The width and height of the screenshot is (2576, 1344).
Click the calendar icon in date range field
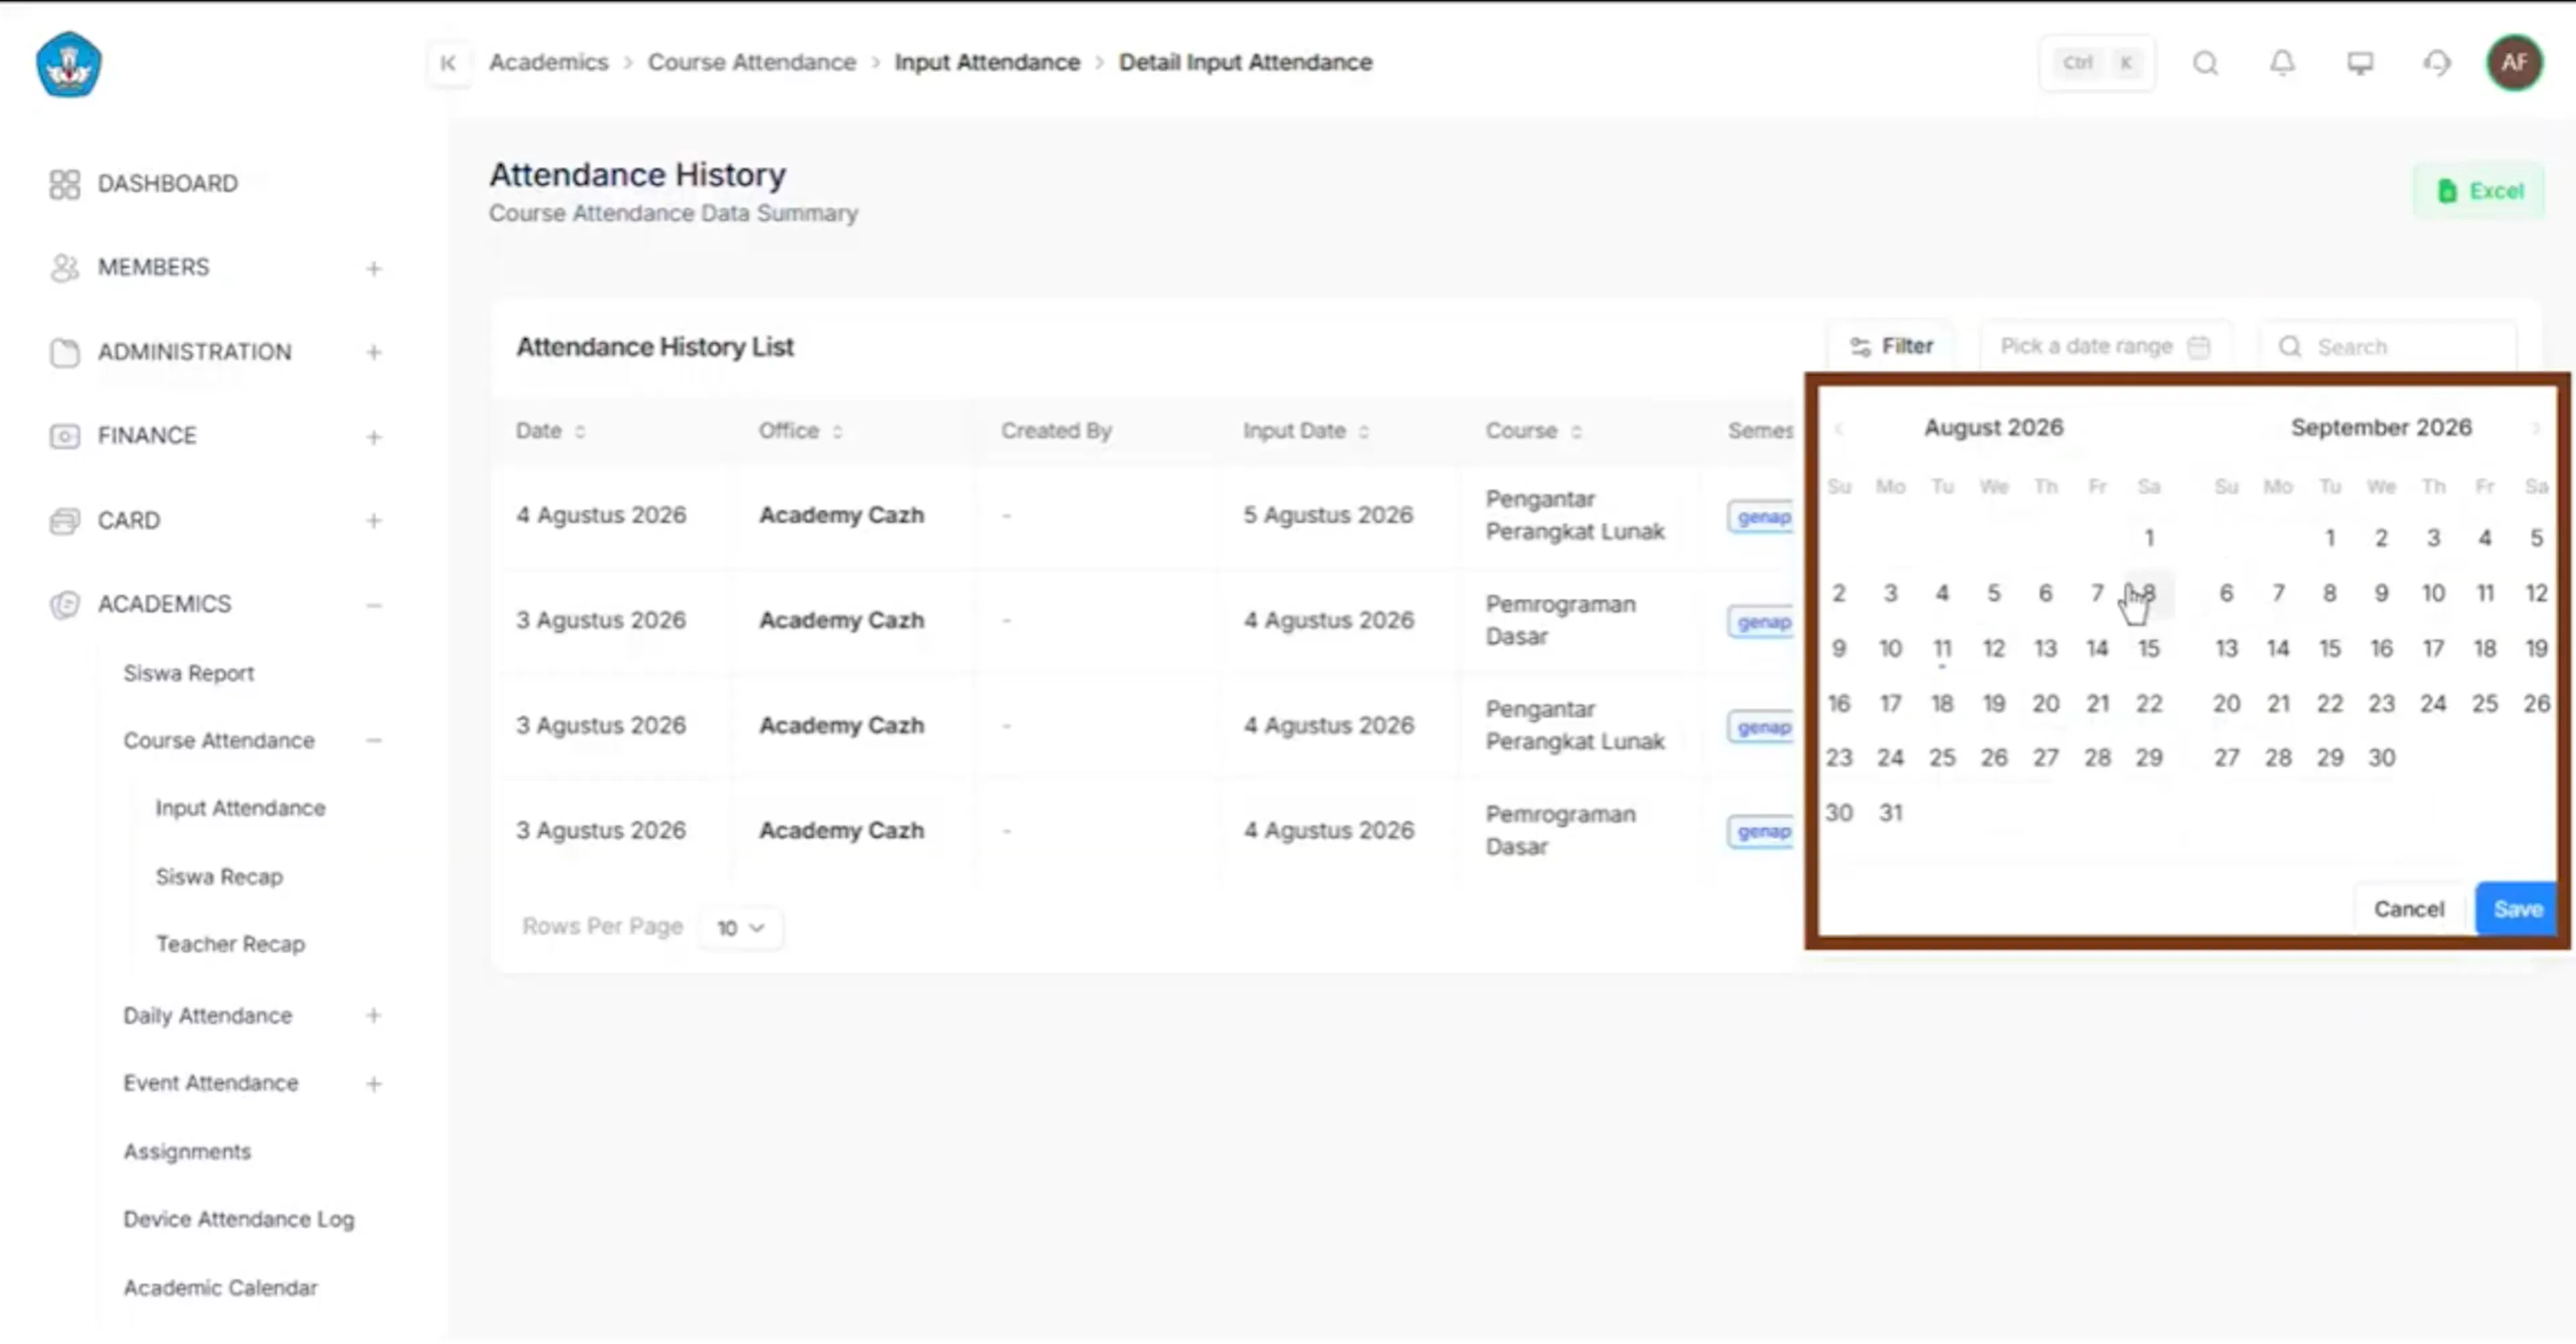point(2198,347)
